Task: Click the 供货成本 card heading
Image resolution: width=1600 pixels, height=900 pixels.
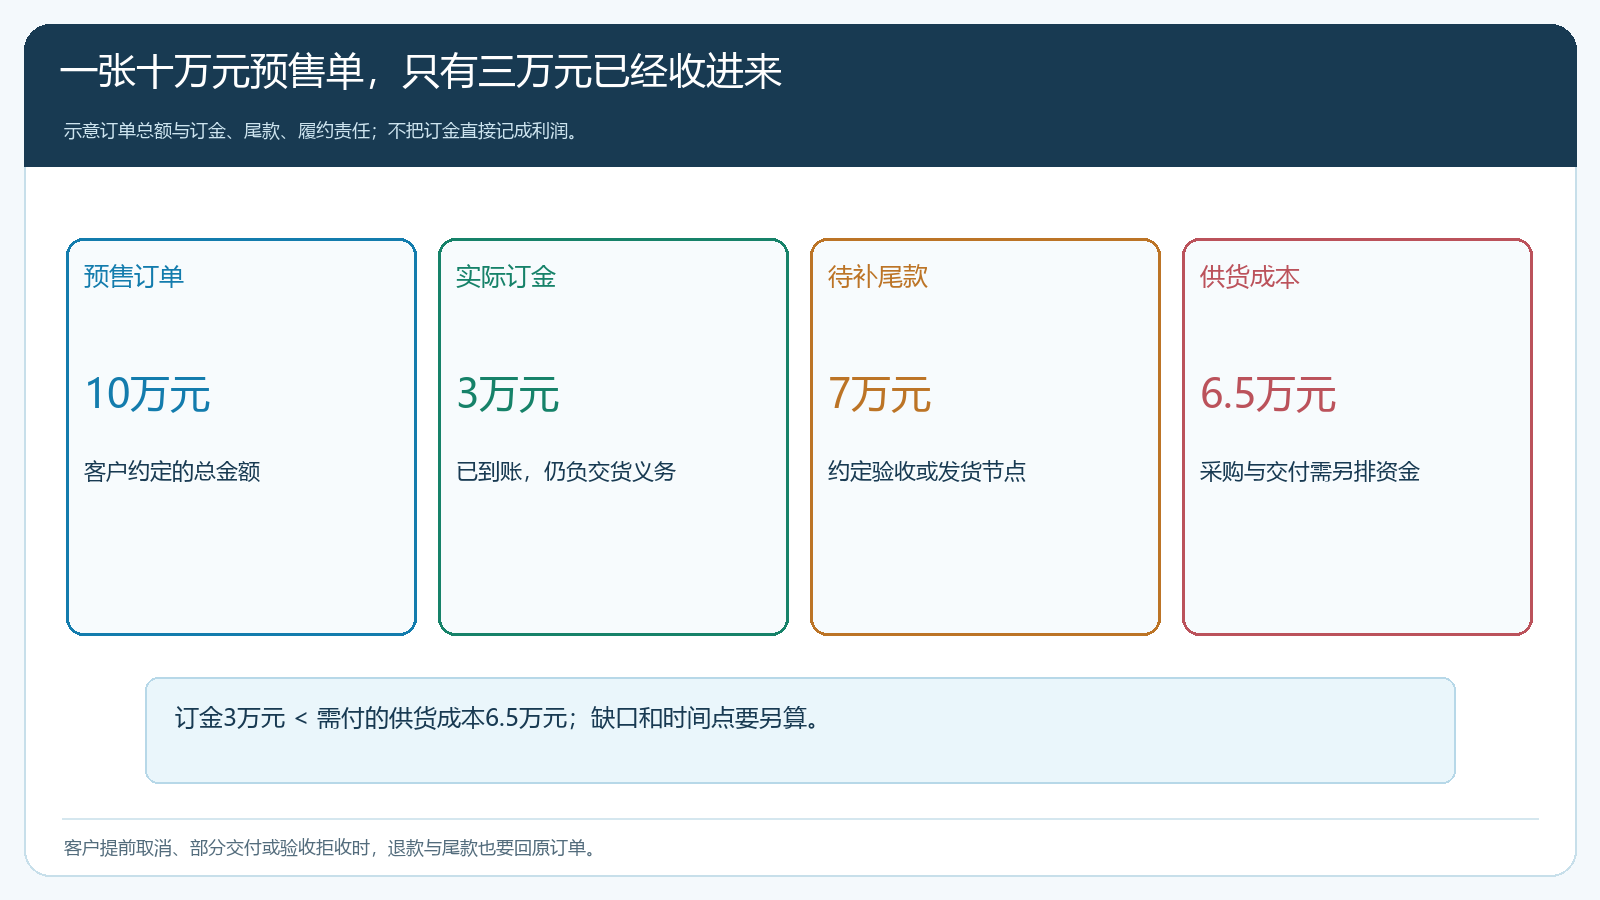Action: click(x=1250, y=277)
